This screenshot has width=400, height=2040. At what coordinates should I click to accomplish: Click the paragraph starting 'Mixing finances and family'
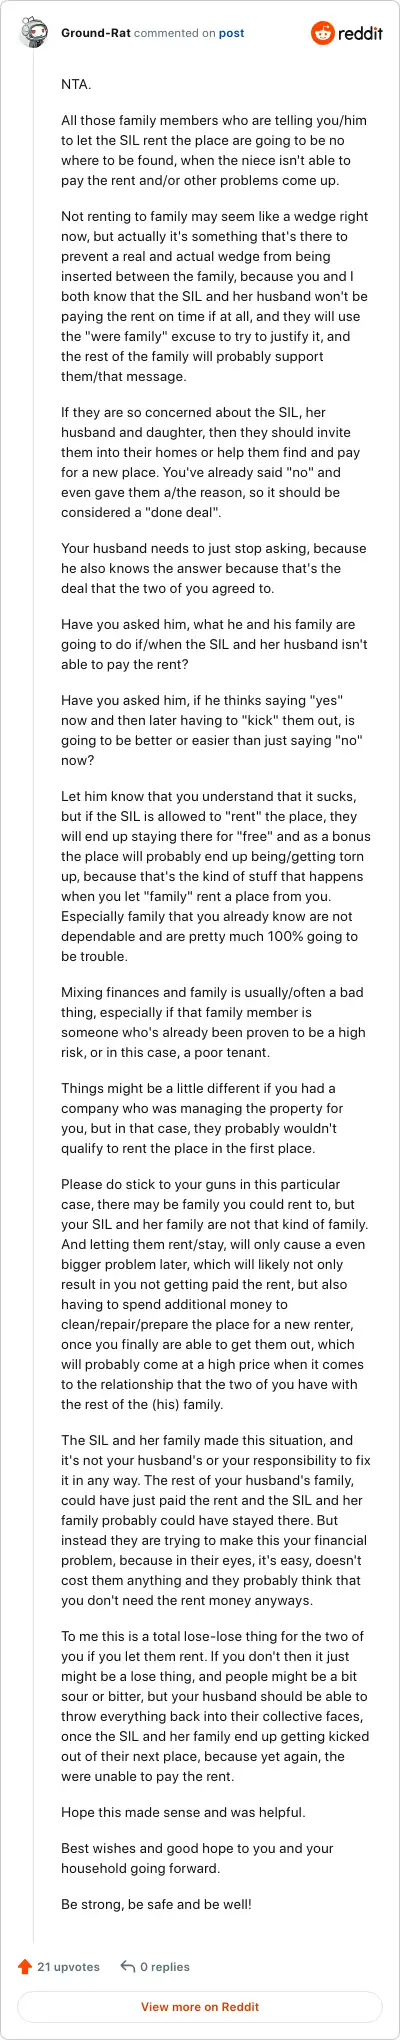pos(214,1022)
